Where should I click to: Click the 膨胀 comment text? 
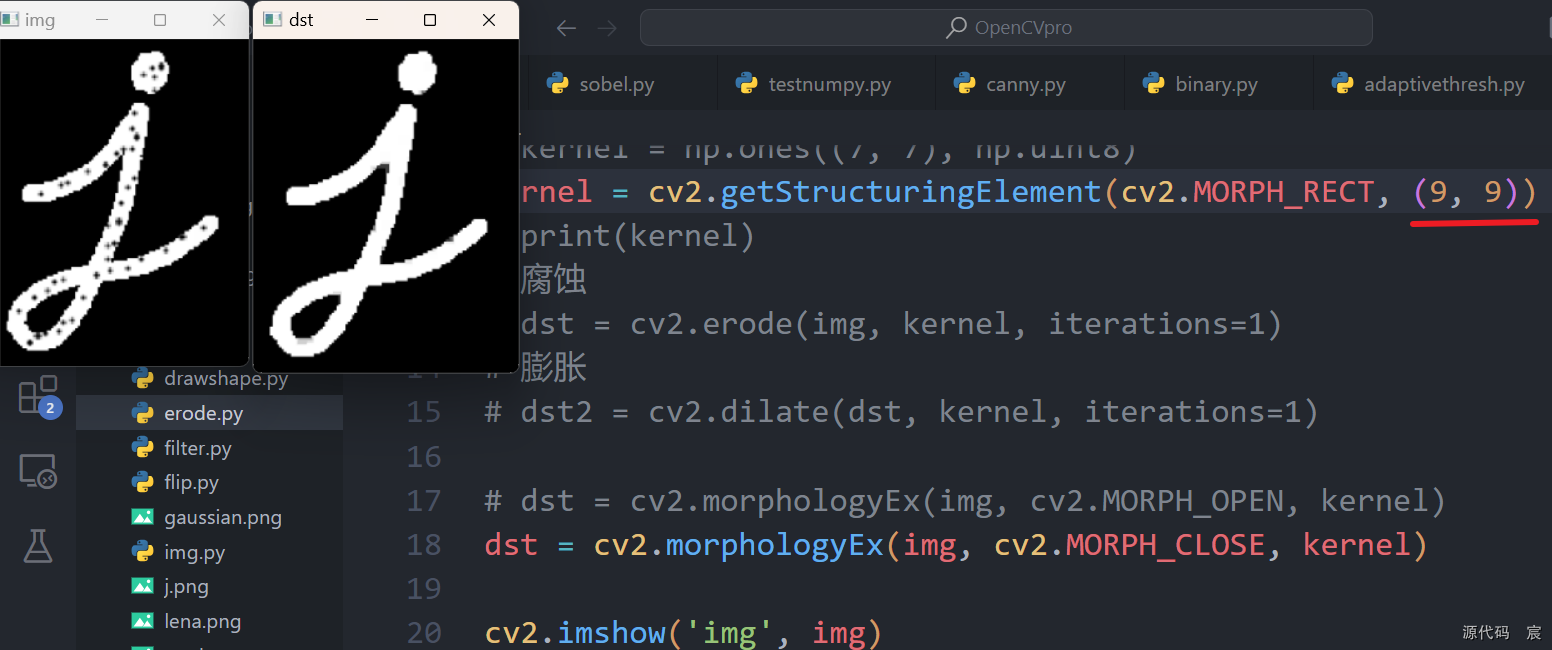(553, 368)
